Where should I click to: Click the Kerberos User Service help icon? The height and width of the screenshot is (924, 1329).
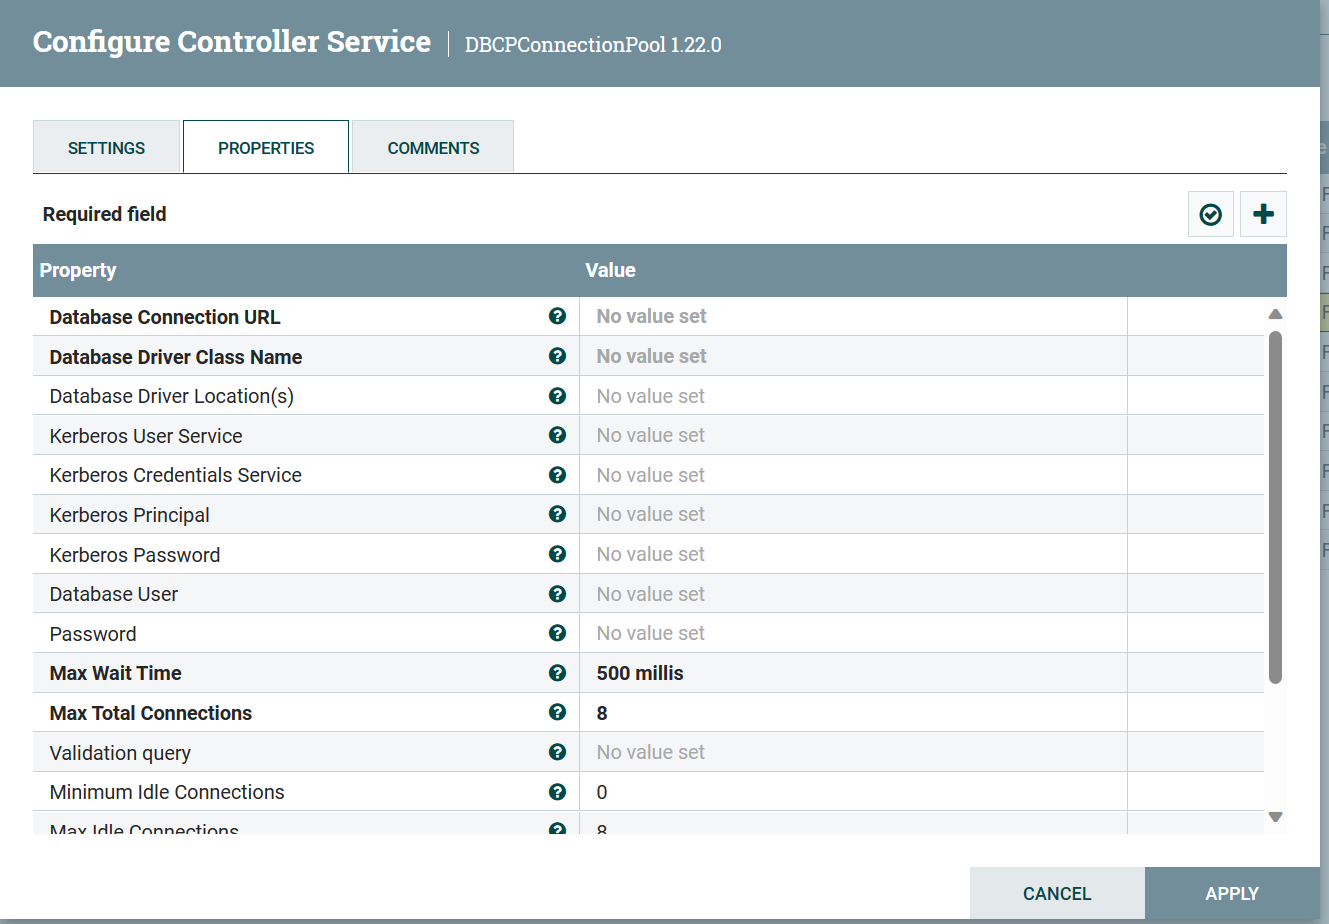click(557, 435)
